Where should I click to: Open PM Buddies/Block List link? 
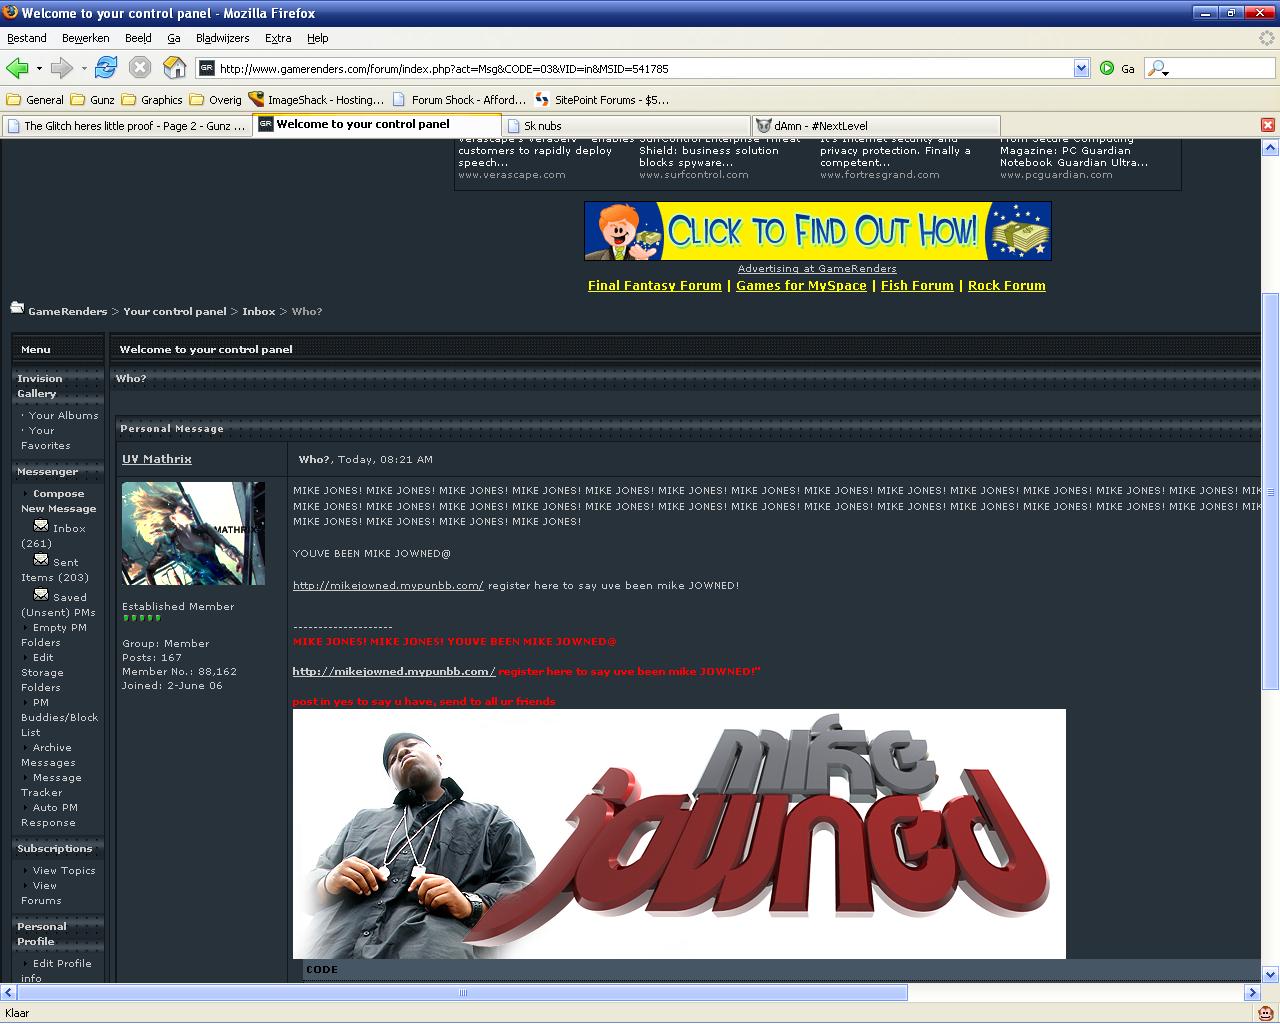pyautogui.click(x=60, y=717)
